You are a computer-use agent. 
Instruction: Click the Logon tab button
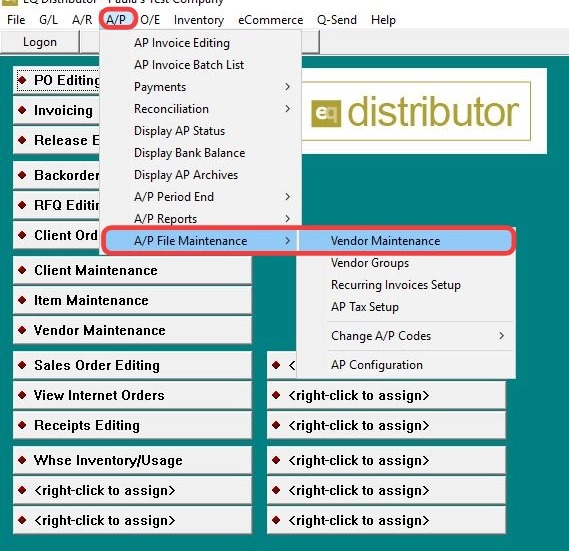pos(40,42)
